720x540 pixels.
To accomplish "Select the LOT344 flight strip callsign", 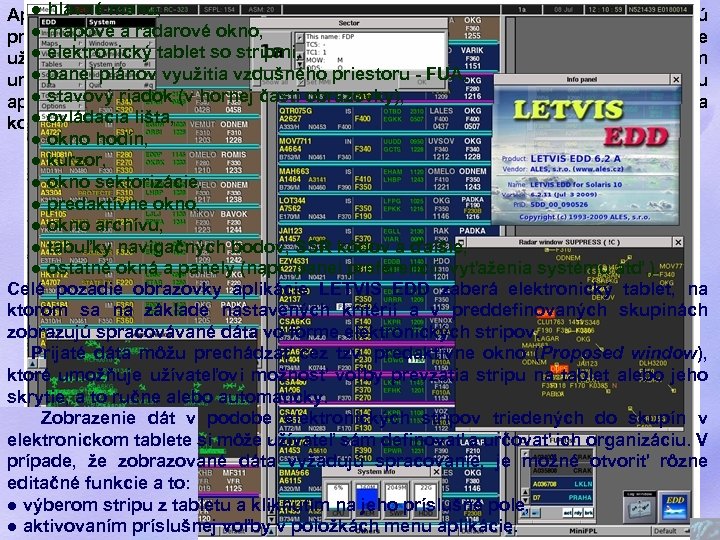I will [292, 201].
